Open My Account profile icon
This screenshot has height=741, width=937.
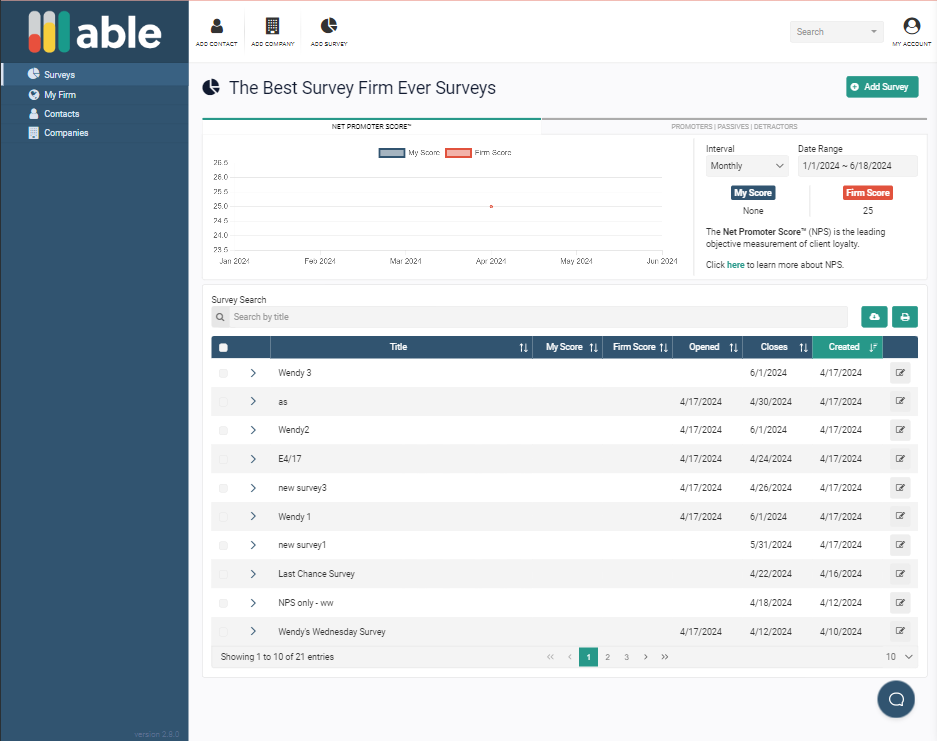point(911,27)
